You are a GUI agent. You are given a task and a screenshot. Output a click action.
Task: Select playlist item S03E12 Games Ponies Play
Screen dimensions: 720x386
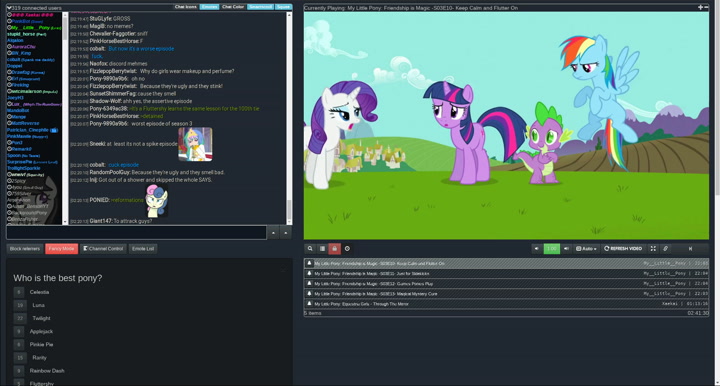(x=506, y=284)
